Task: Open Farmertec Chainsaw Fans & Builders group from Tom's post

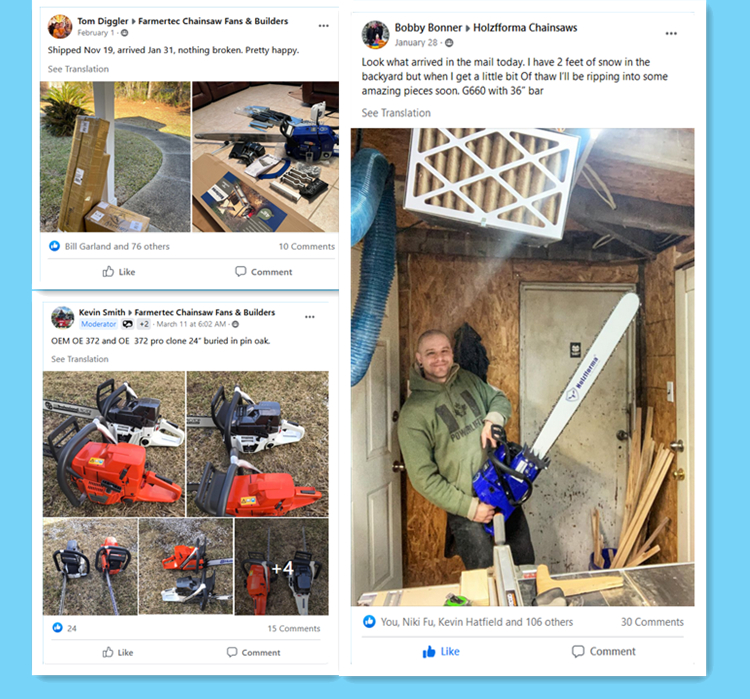Action: coord(213,21)
